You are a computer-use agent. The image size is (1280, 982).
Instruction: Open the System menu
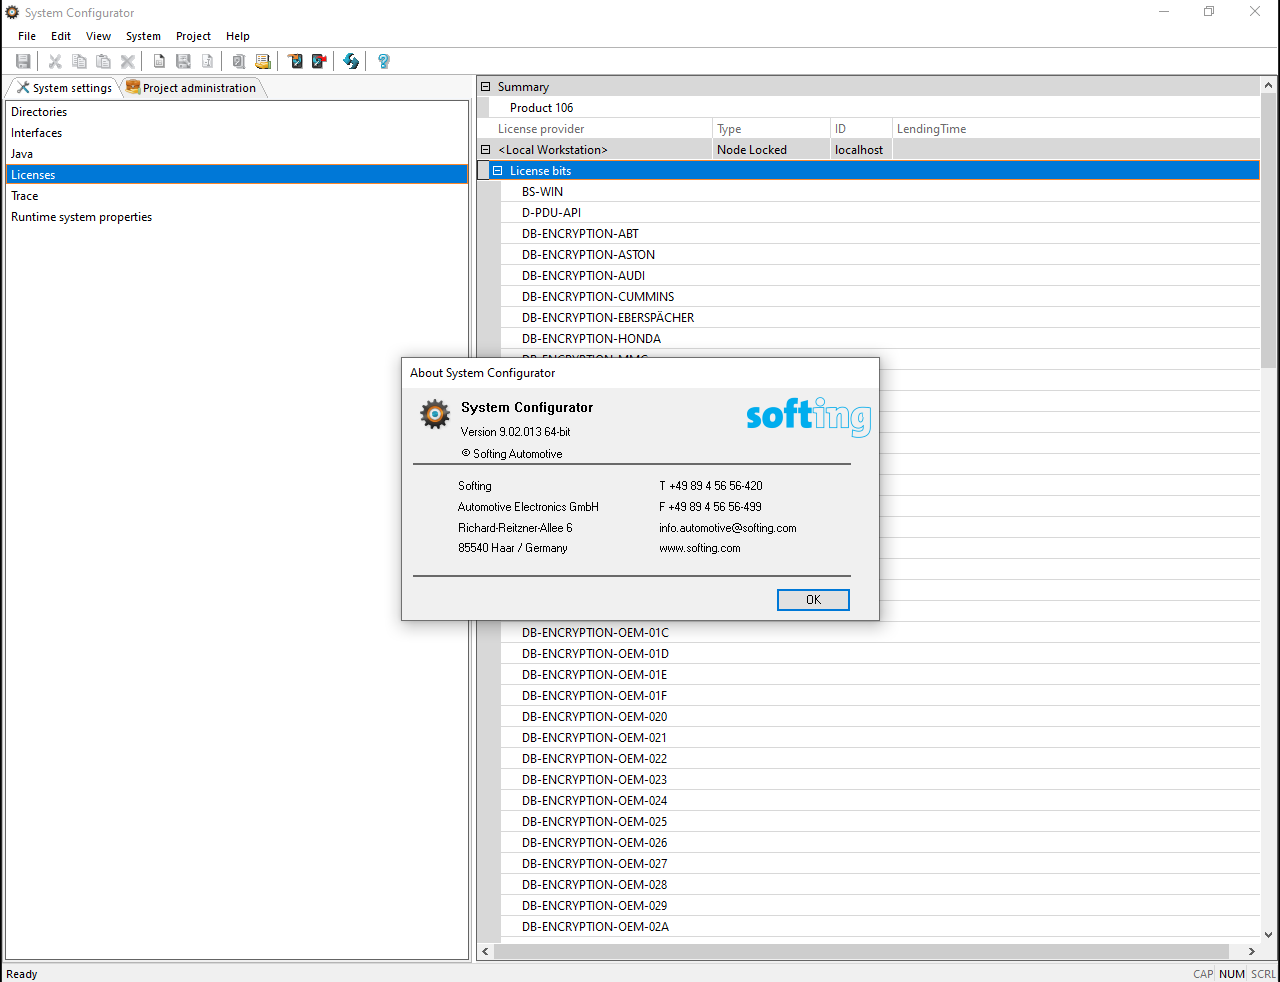point(143,36)
